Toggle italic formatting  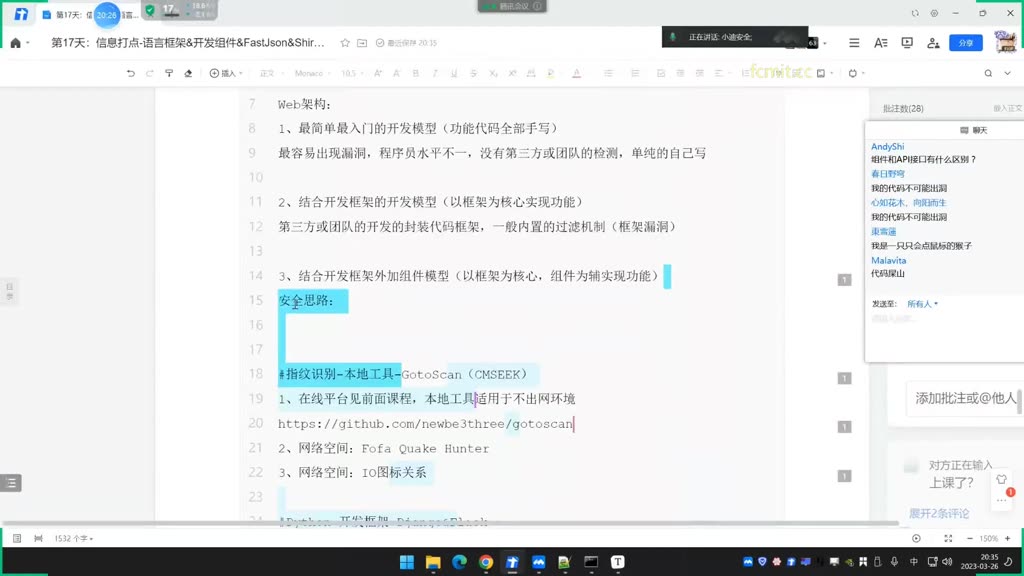[x=435, y=73]
